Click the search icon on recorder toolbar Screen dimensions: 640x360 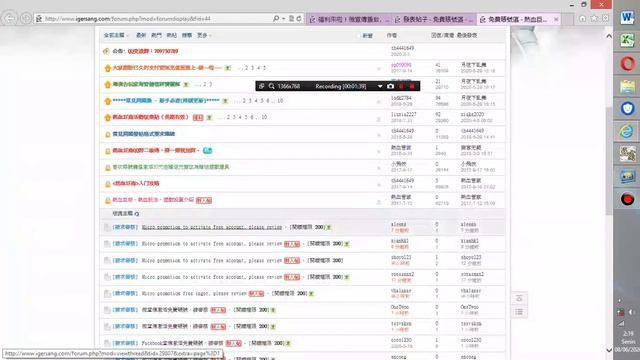(x=271, y=86)
